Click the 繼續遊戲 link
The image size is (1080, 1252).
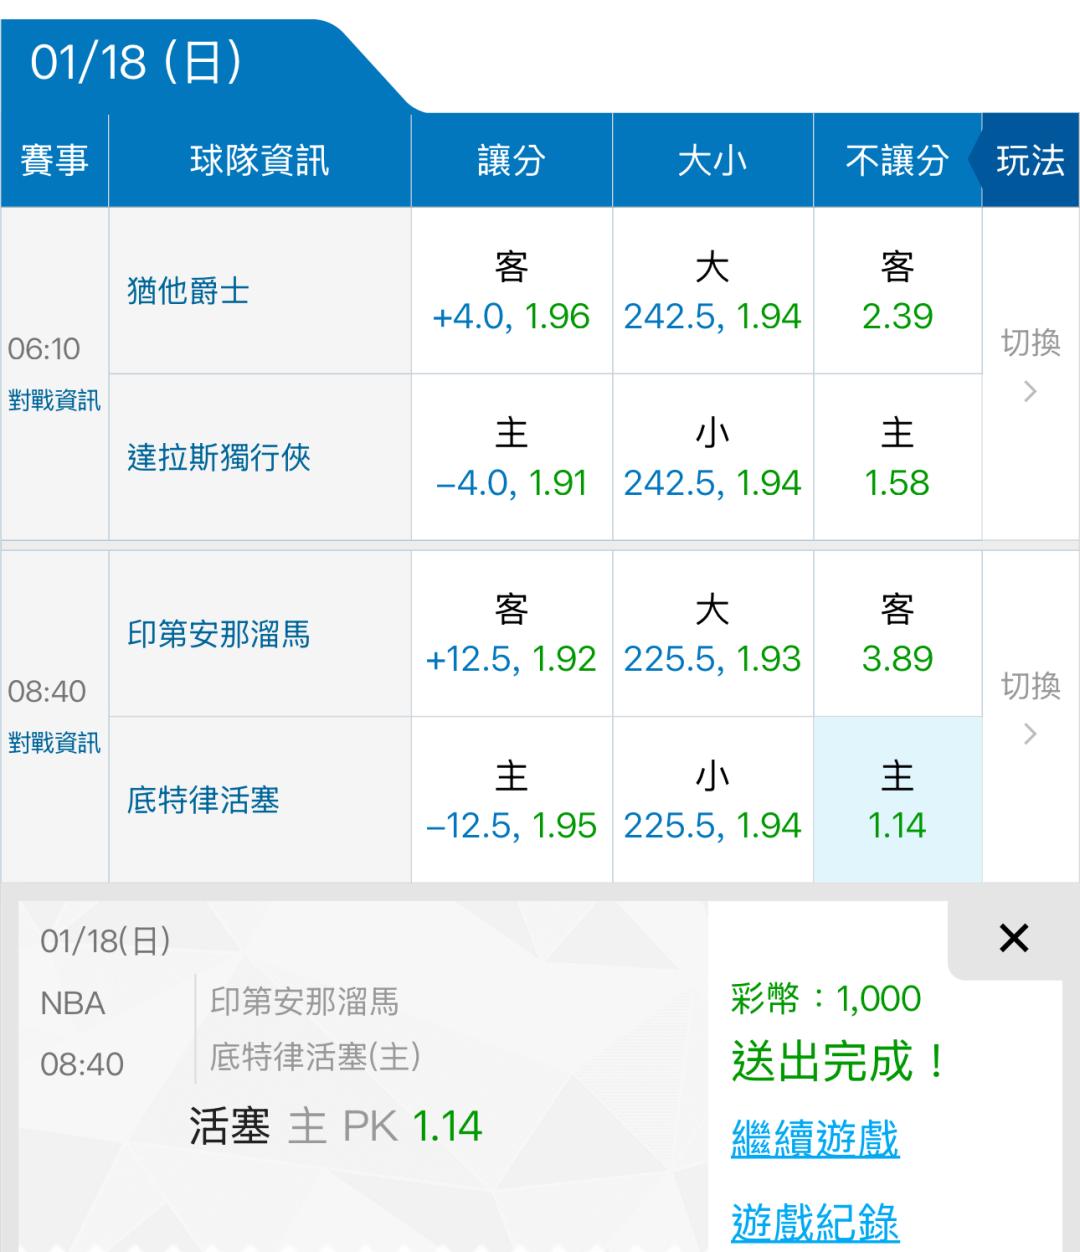click(815, 1139)
